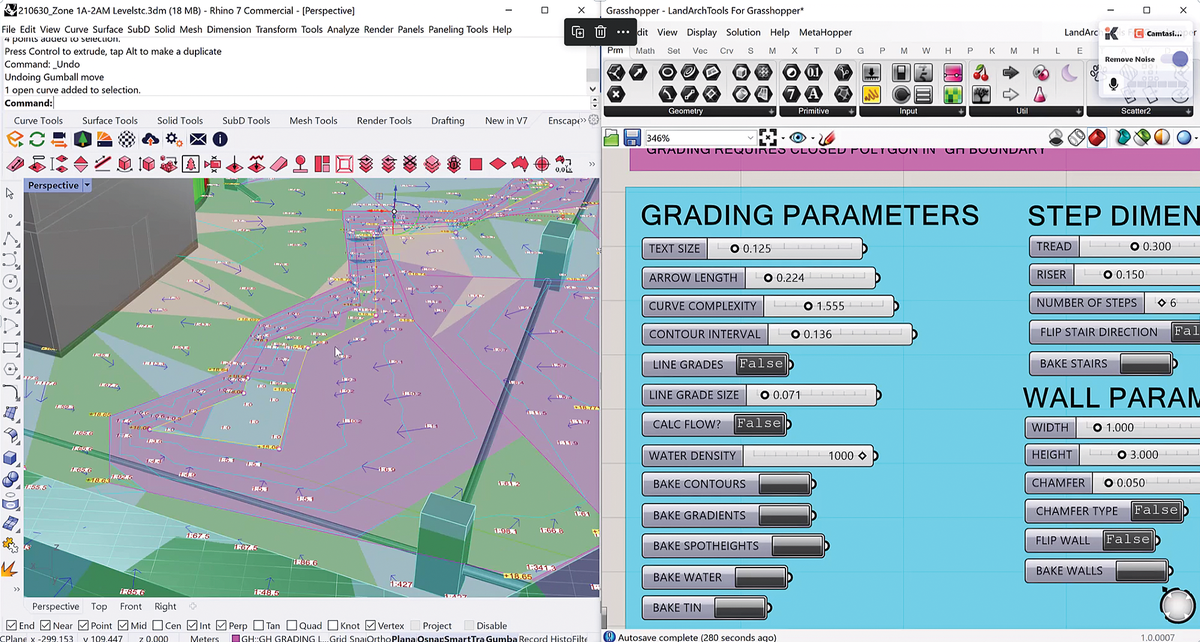1200x642 pixels.
Task: Open the Perspective viewport dropdown arrow
Action: 88,185
